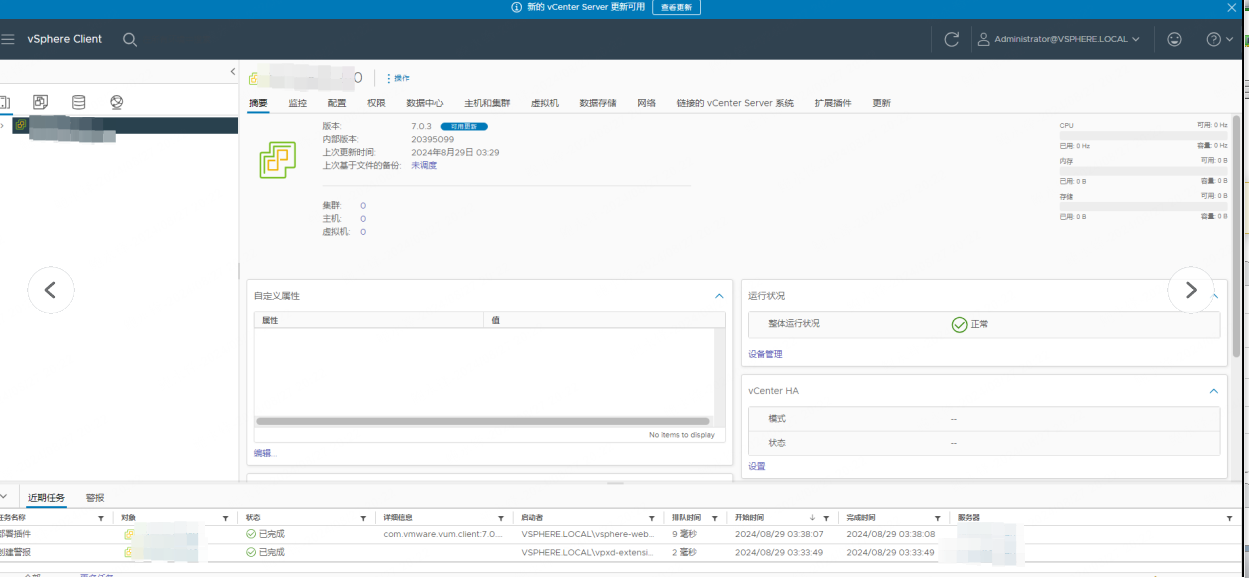Open the 虚拟机 tab
1249x578 pixels.
545,103
